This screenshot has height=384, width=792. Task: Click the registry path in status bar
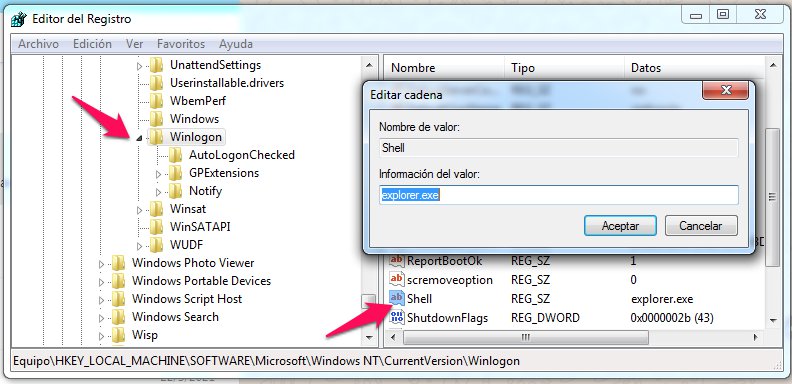pos(266,361)
